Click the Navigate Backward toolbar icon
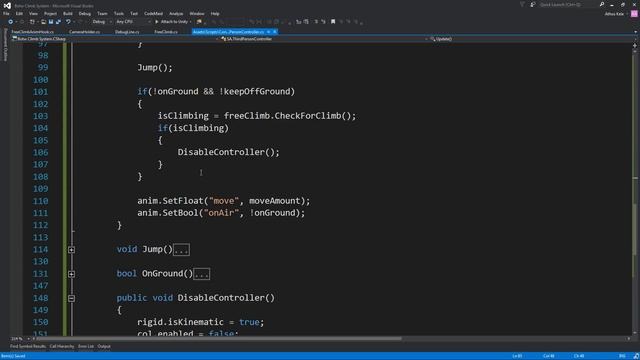 tap(11, 22)
